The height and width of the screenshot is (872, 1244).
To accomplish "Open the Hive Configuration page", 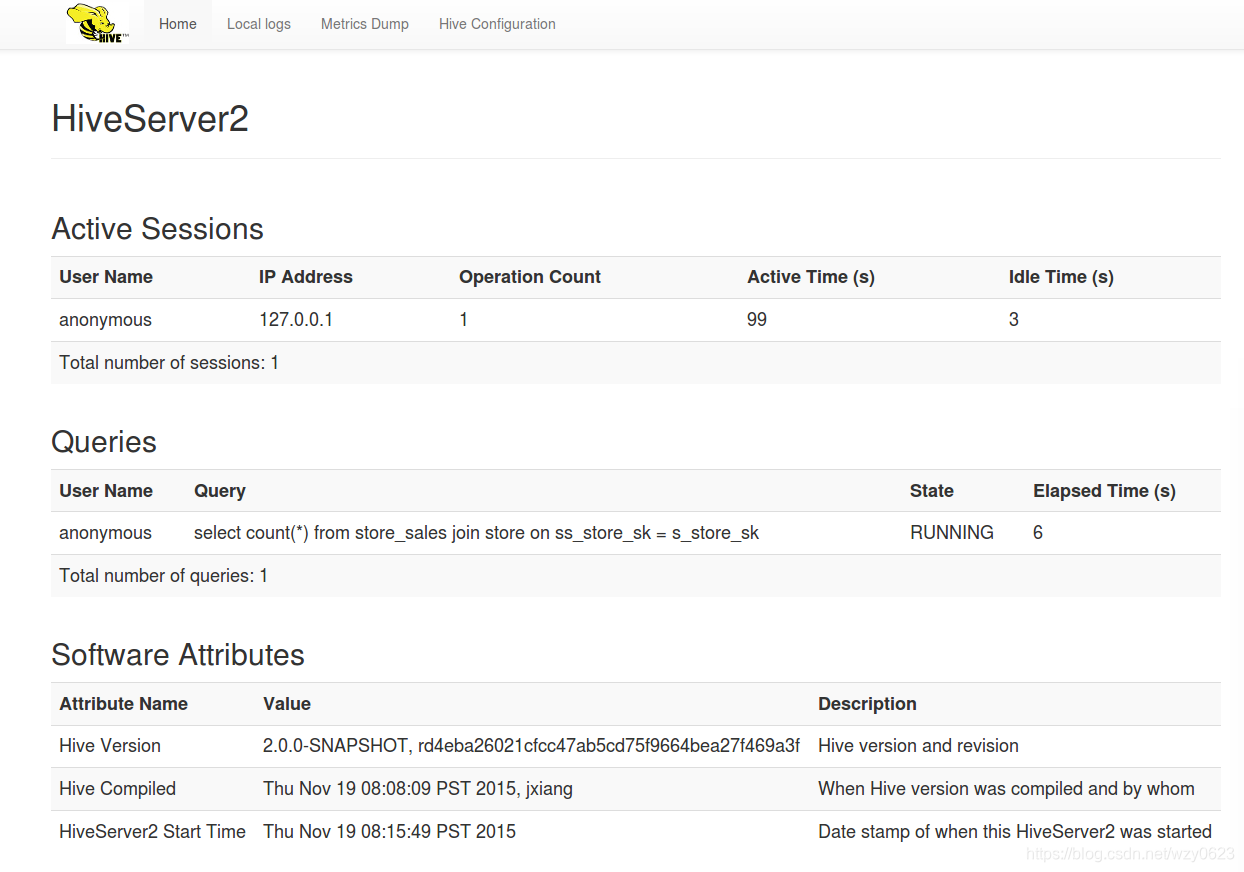I will (x=497, y=24).
